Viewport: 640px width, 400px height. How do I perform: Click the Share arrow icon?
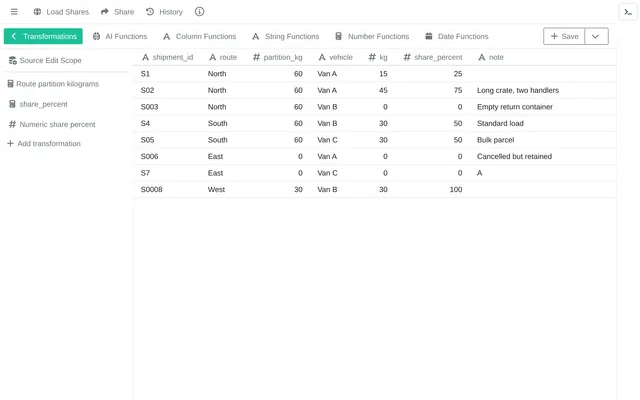point(105,12)
